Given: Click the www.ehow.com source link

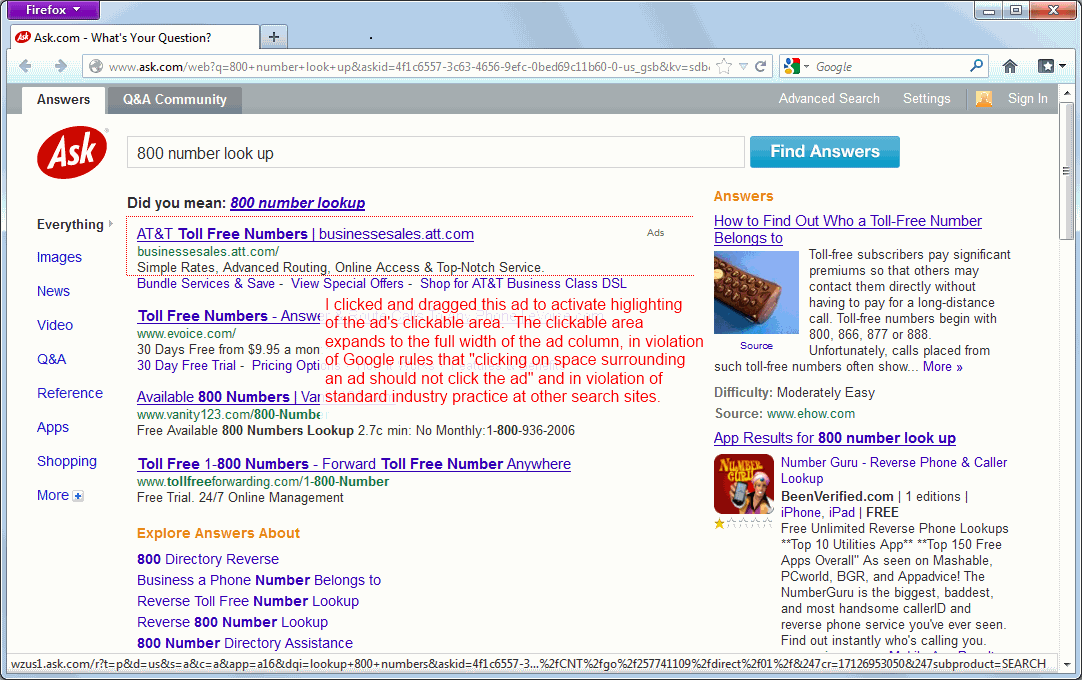Looking at the screenshot, I should point(811,414).
